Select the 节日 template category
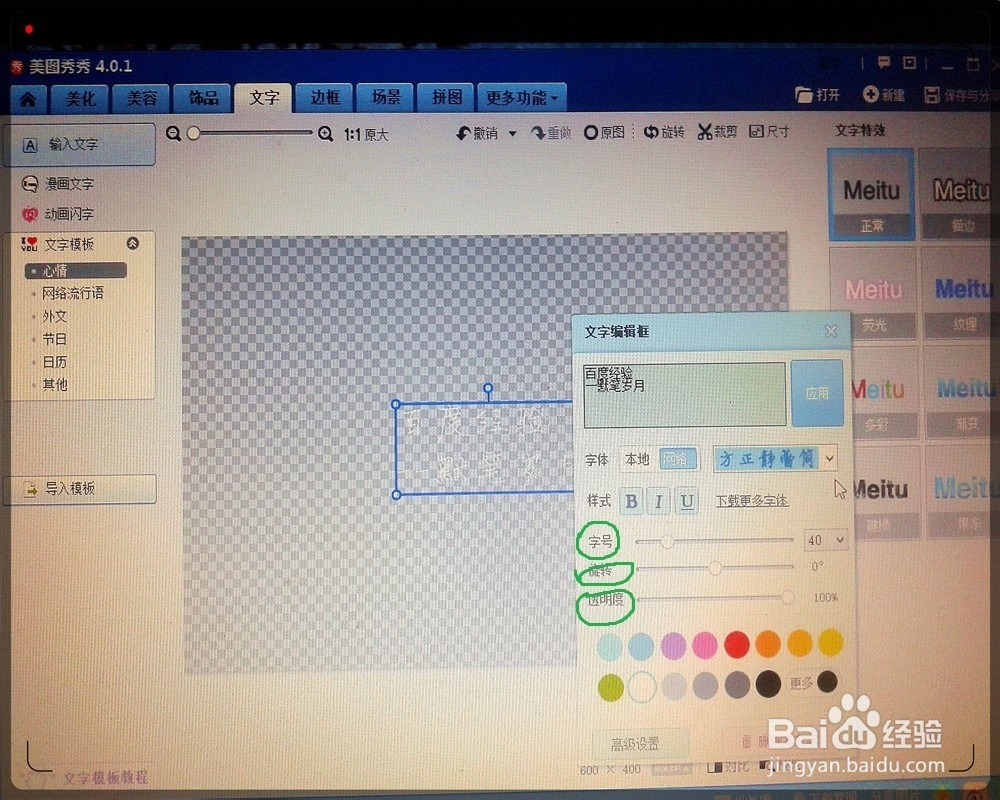This screenshot has height=800, width=1000. coord(54,339)
